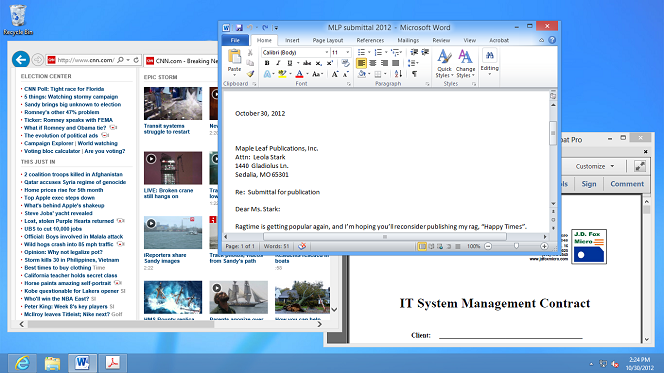This screenshot has height=373, width=664.
Task: Open the File tab in Word
Action: coord(235,40)
